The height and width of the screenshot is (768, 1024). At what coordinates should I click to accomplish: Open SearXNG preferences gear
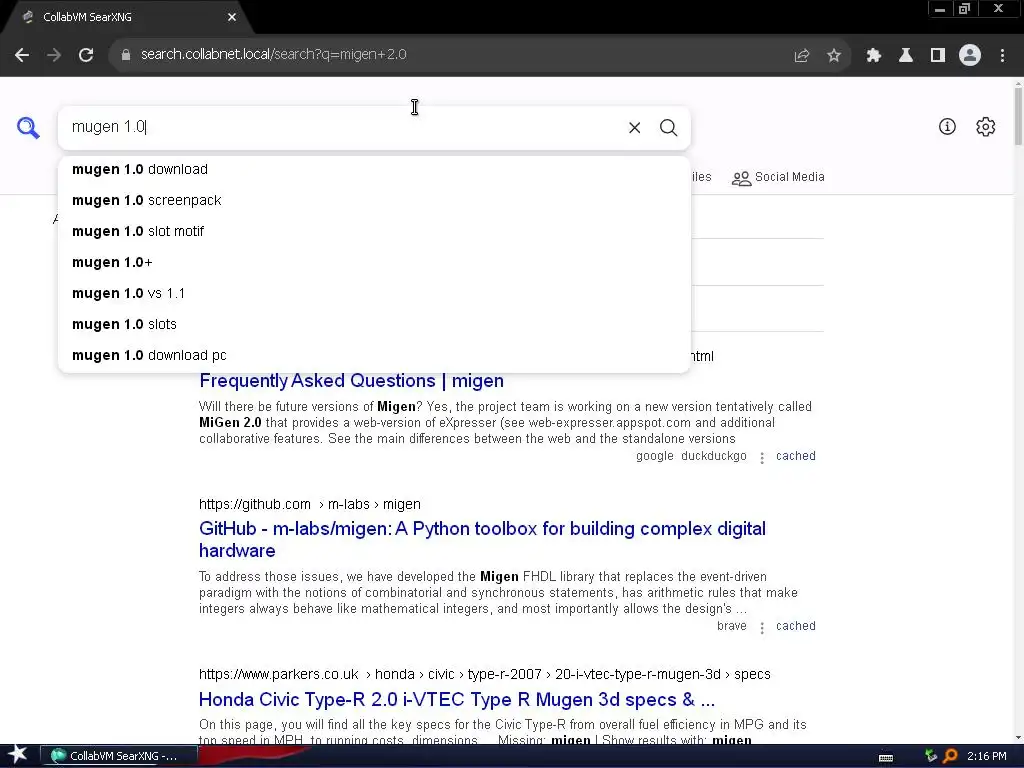[985, 127]
